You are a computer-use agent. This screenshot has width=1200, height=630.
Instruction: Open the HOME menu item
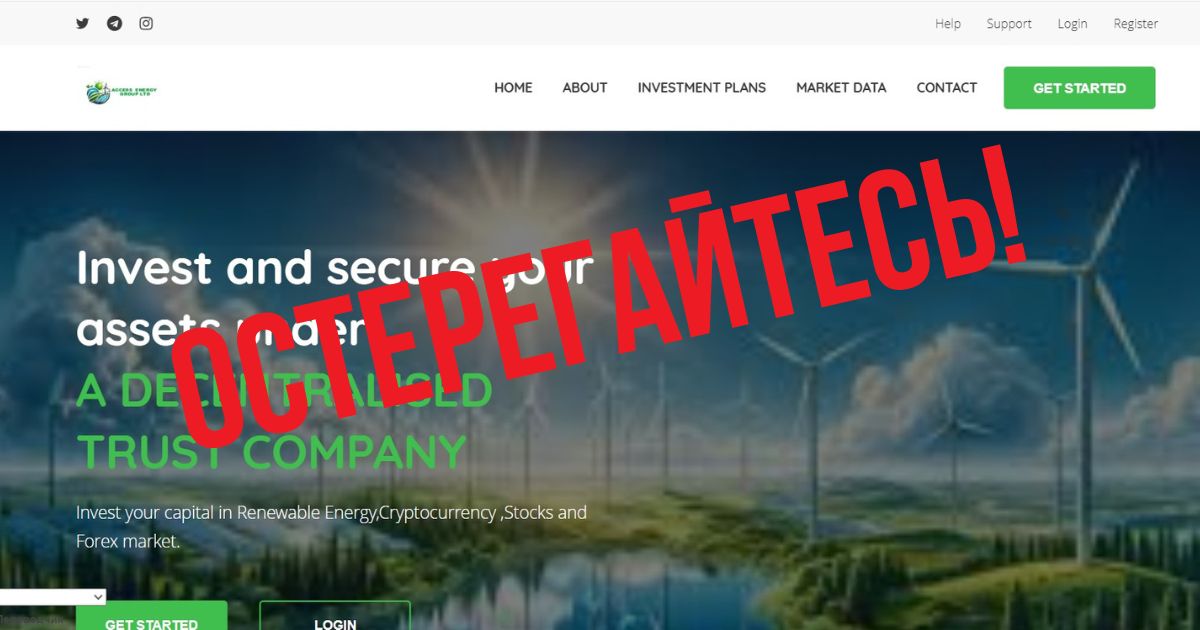[513, 88]
